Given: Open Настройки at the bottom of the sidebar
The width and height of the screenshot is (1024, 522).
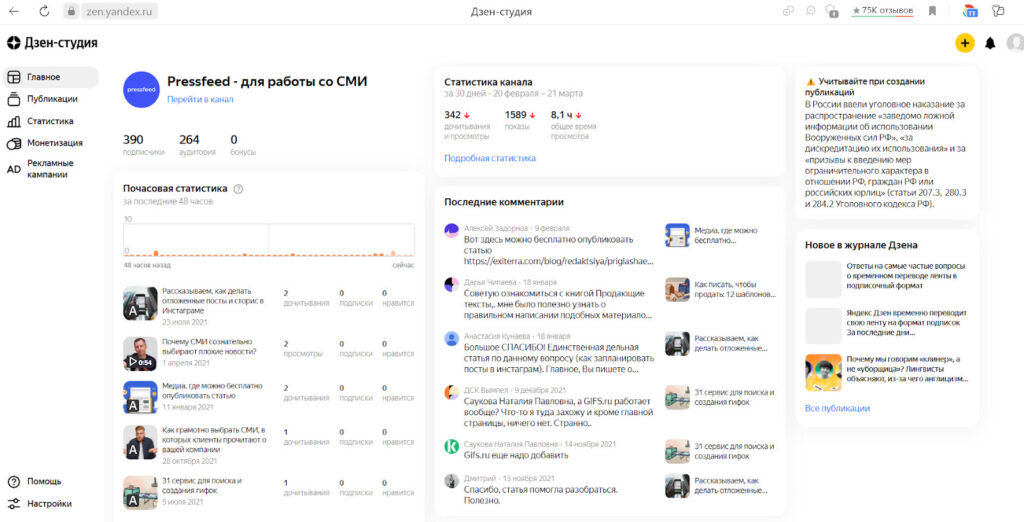Looking at the screenshot, I should [x=49, y=504].
